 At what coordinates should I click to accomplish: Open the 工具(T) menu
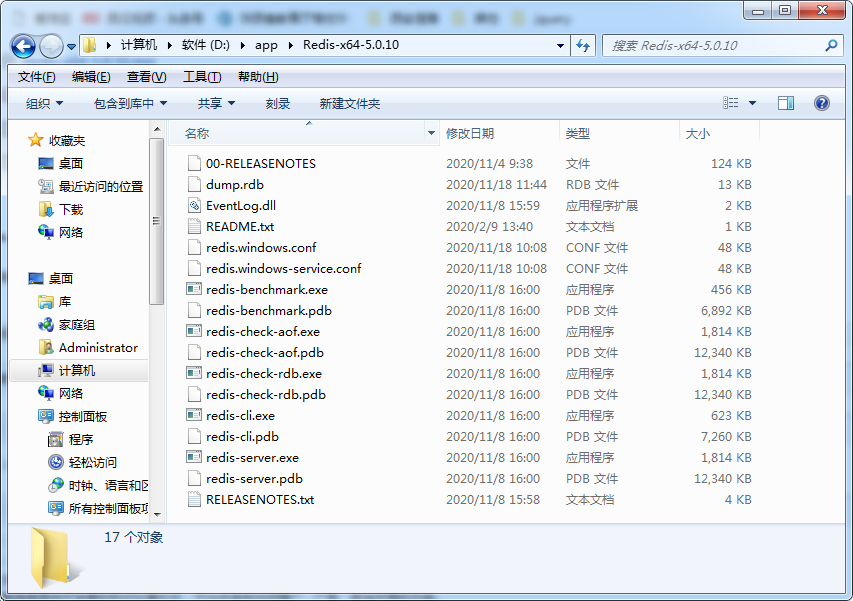202,77
